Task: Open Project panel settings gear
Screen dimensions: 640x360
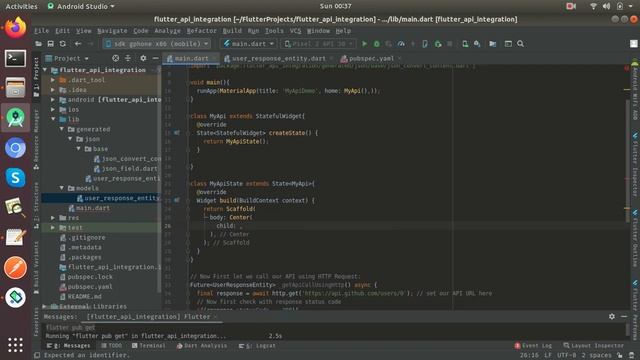Action: pyautogui.click(x=143, y=58)
